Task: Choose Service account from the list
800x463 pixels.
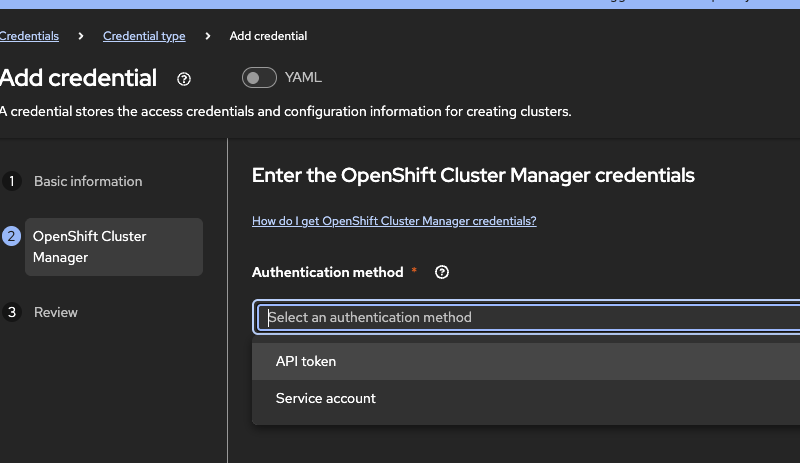Action: (326, 398)
